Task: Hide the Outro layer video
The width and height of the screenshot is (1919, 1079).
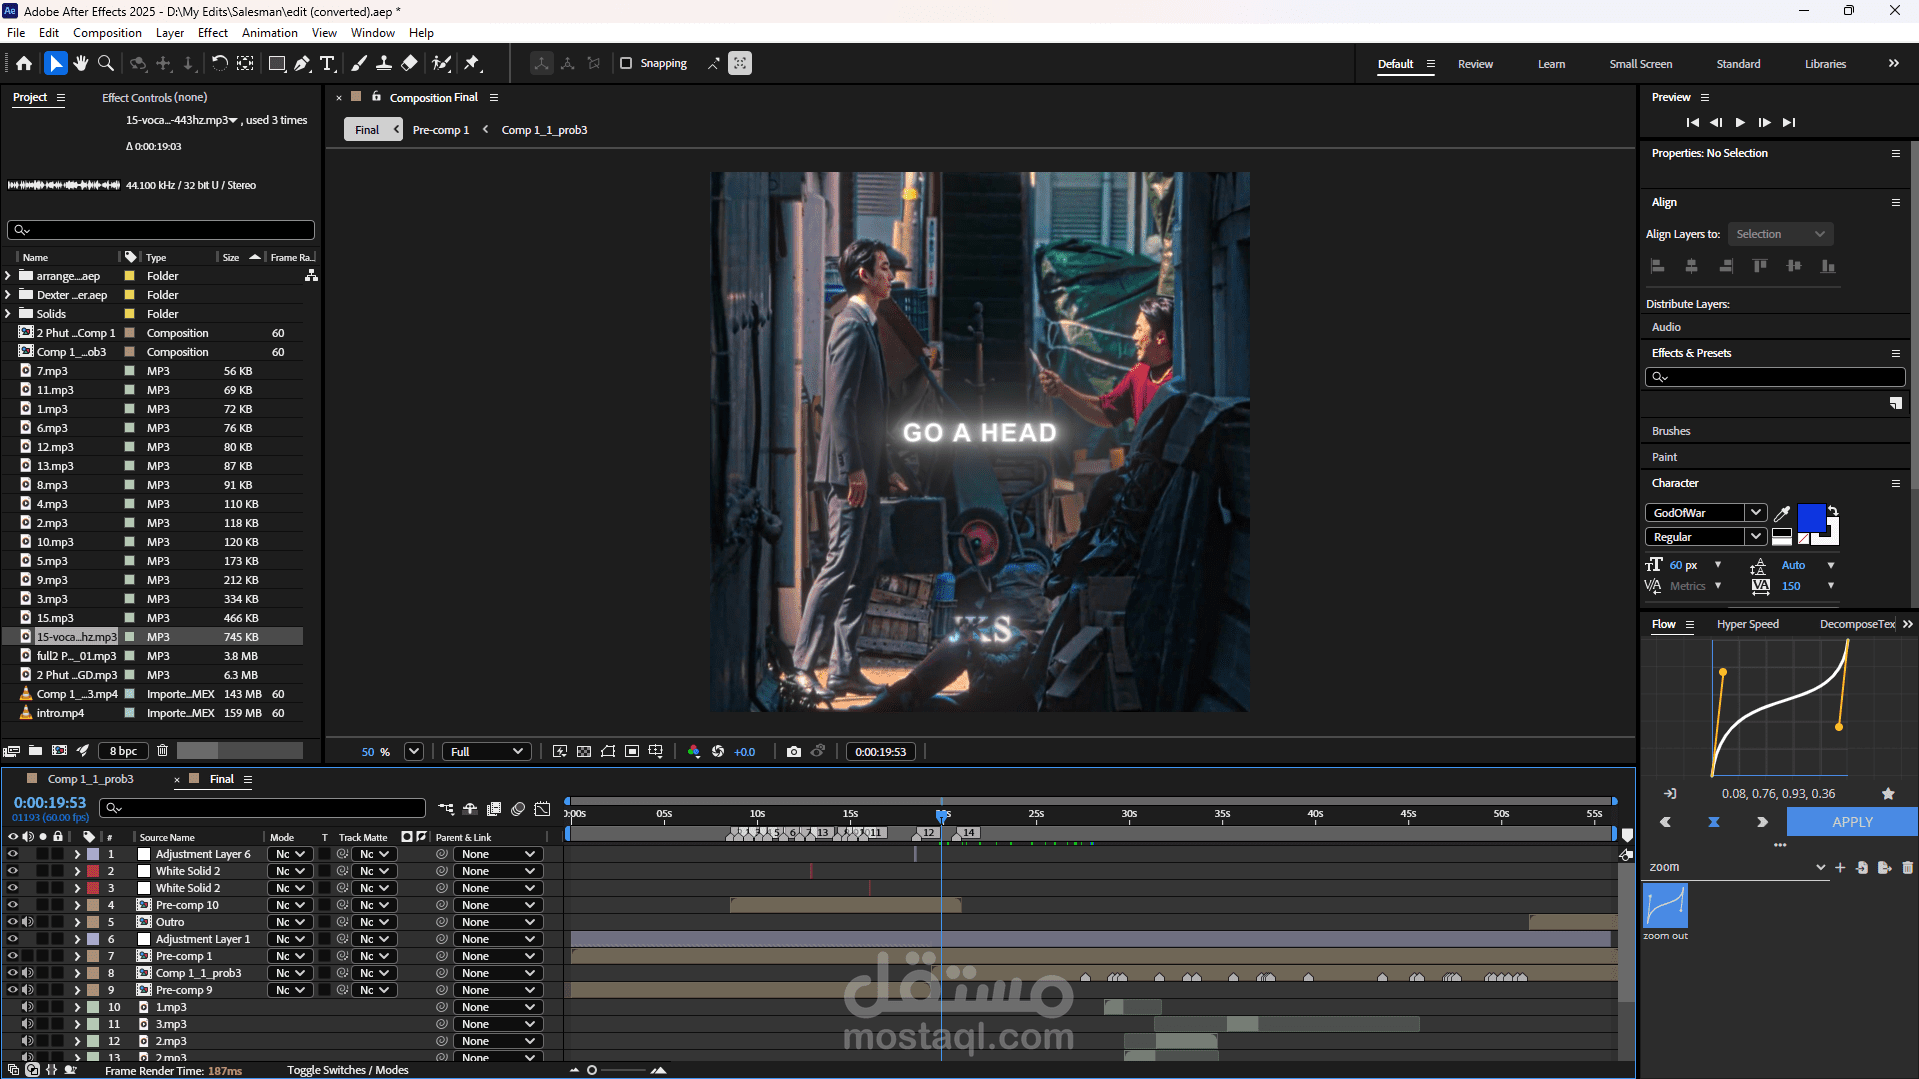Action: (x=13, y=922)
